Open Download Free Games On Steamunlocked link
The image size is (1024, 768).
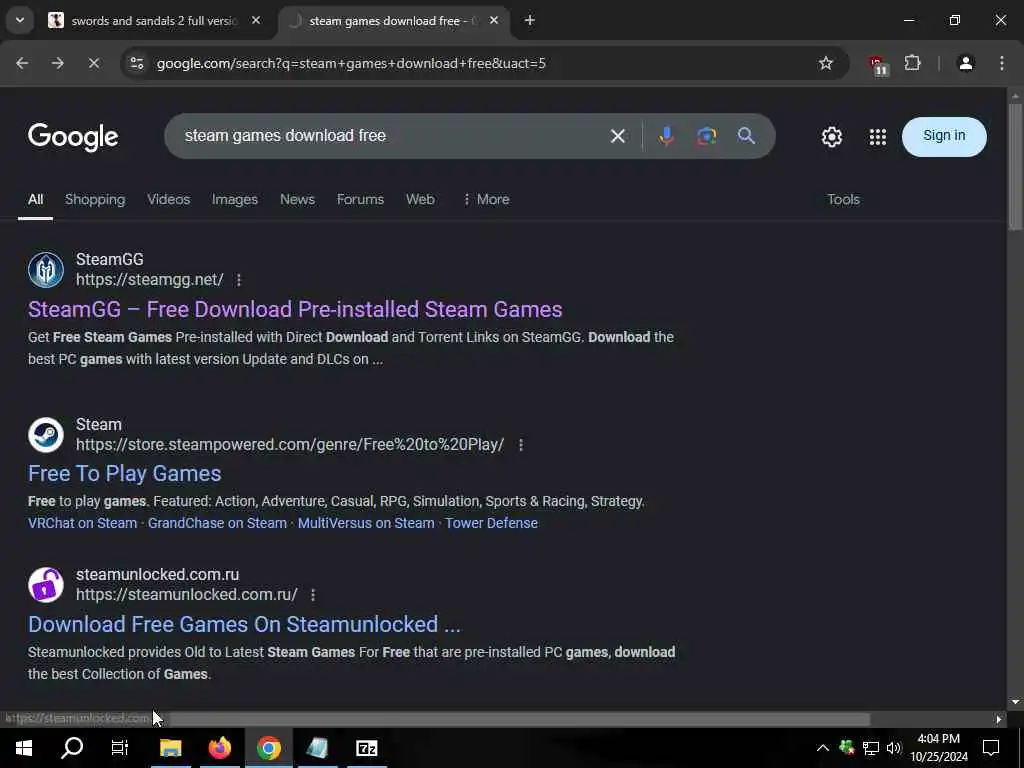coord(244,624)
